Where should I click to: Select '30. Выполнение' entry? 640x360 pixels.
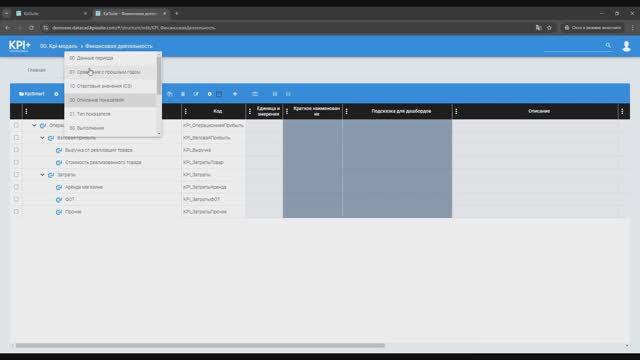[x=110, y=128]
